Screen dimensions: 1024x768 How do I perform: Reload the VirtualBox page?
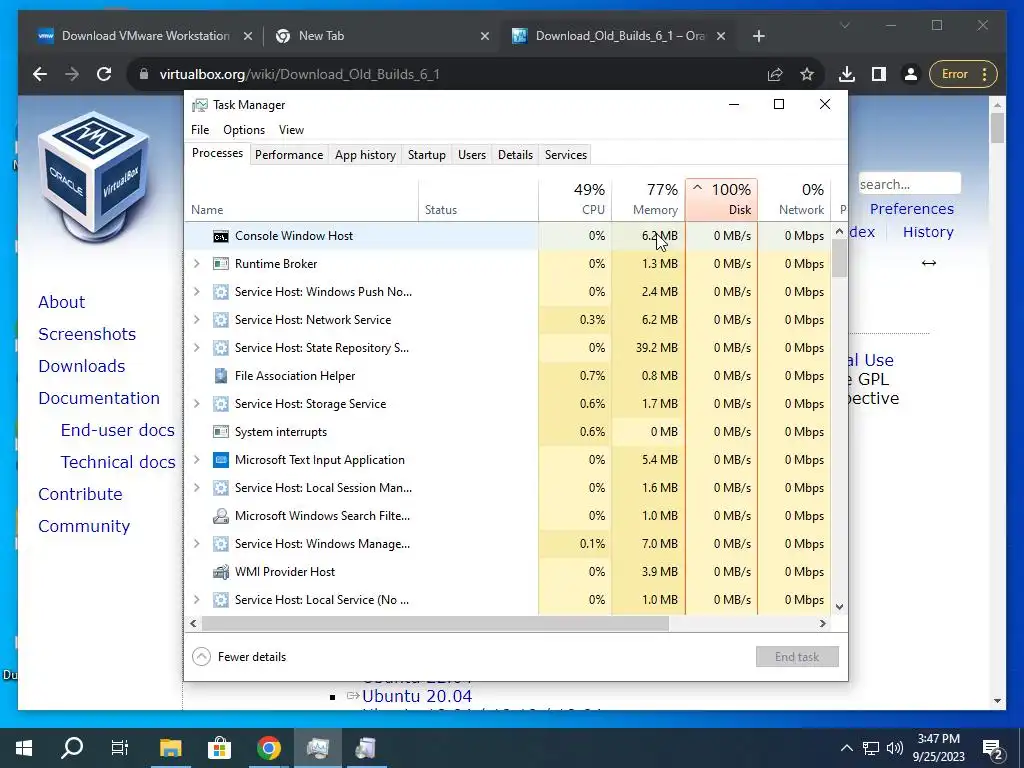[x=104, y=74]
